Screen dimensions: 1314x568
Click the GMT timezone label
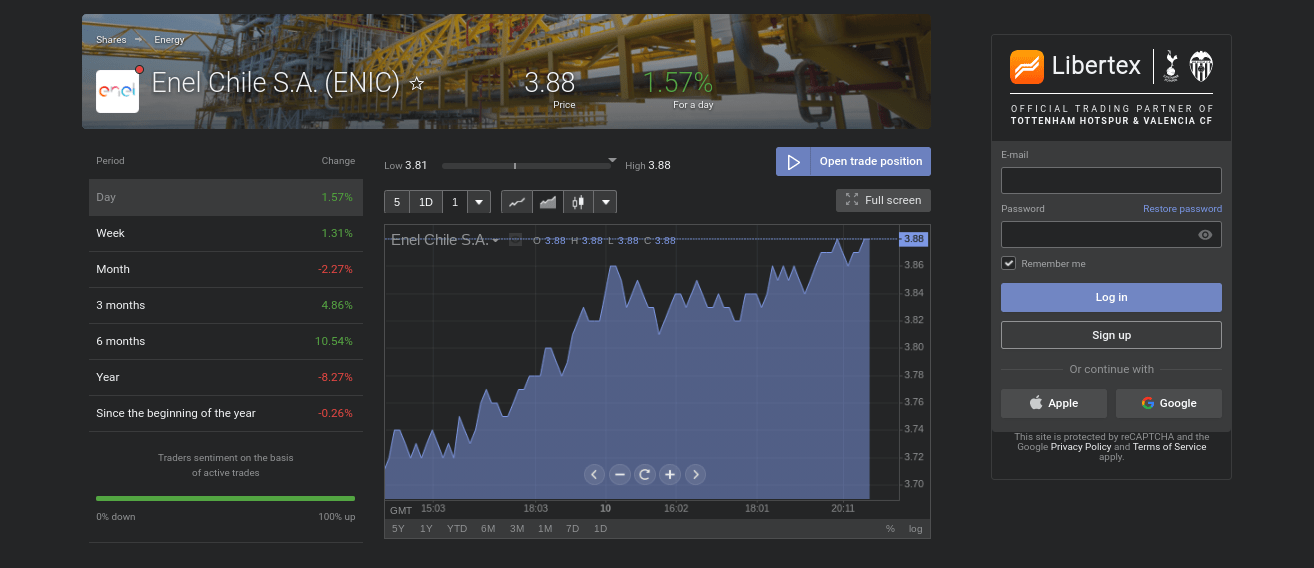click(x=400, y=509)
